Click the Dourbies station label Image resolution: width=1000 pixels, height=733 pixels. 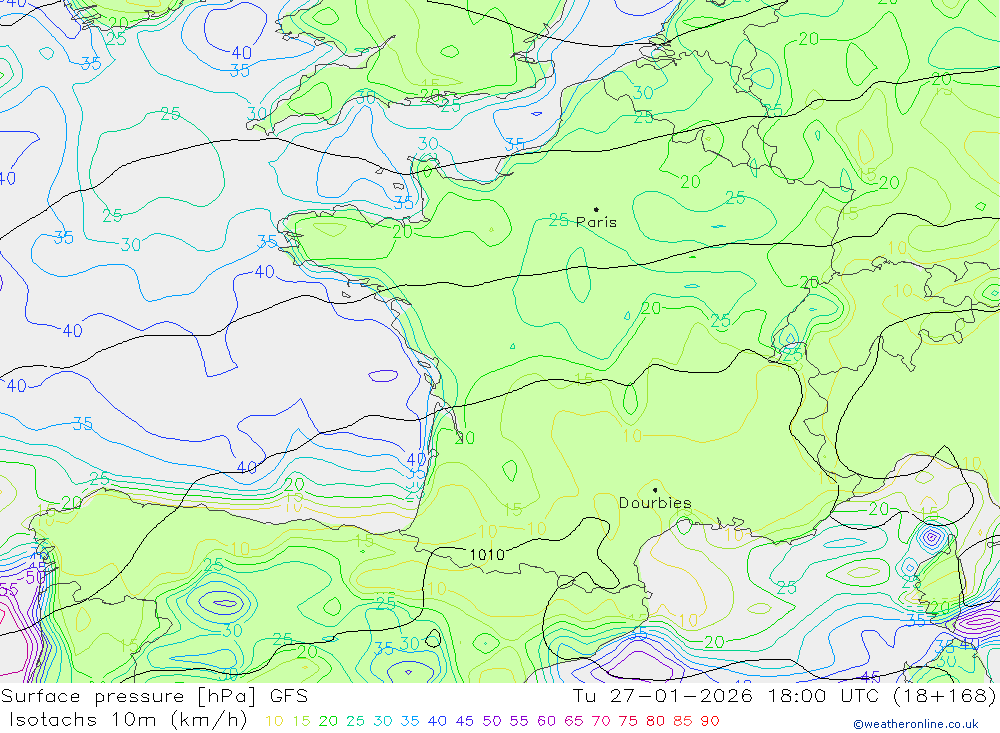point(655,503)
